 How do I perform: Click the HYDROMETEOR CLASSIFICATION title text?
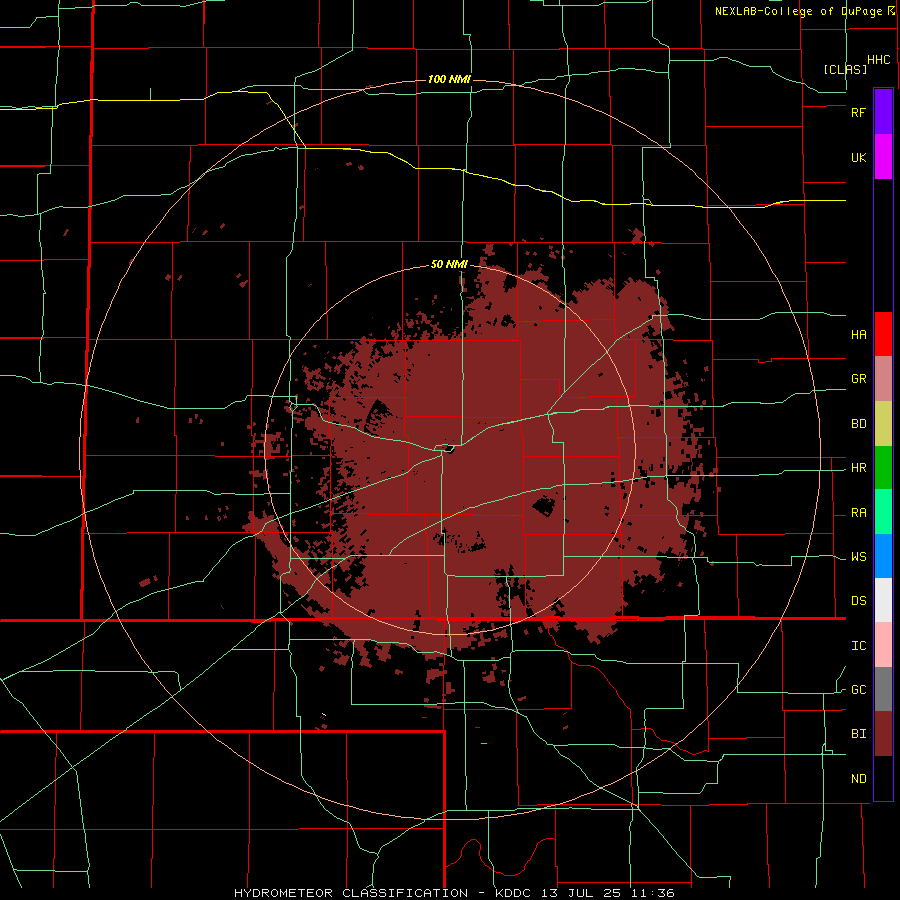(x=351, y=893)
